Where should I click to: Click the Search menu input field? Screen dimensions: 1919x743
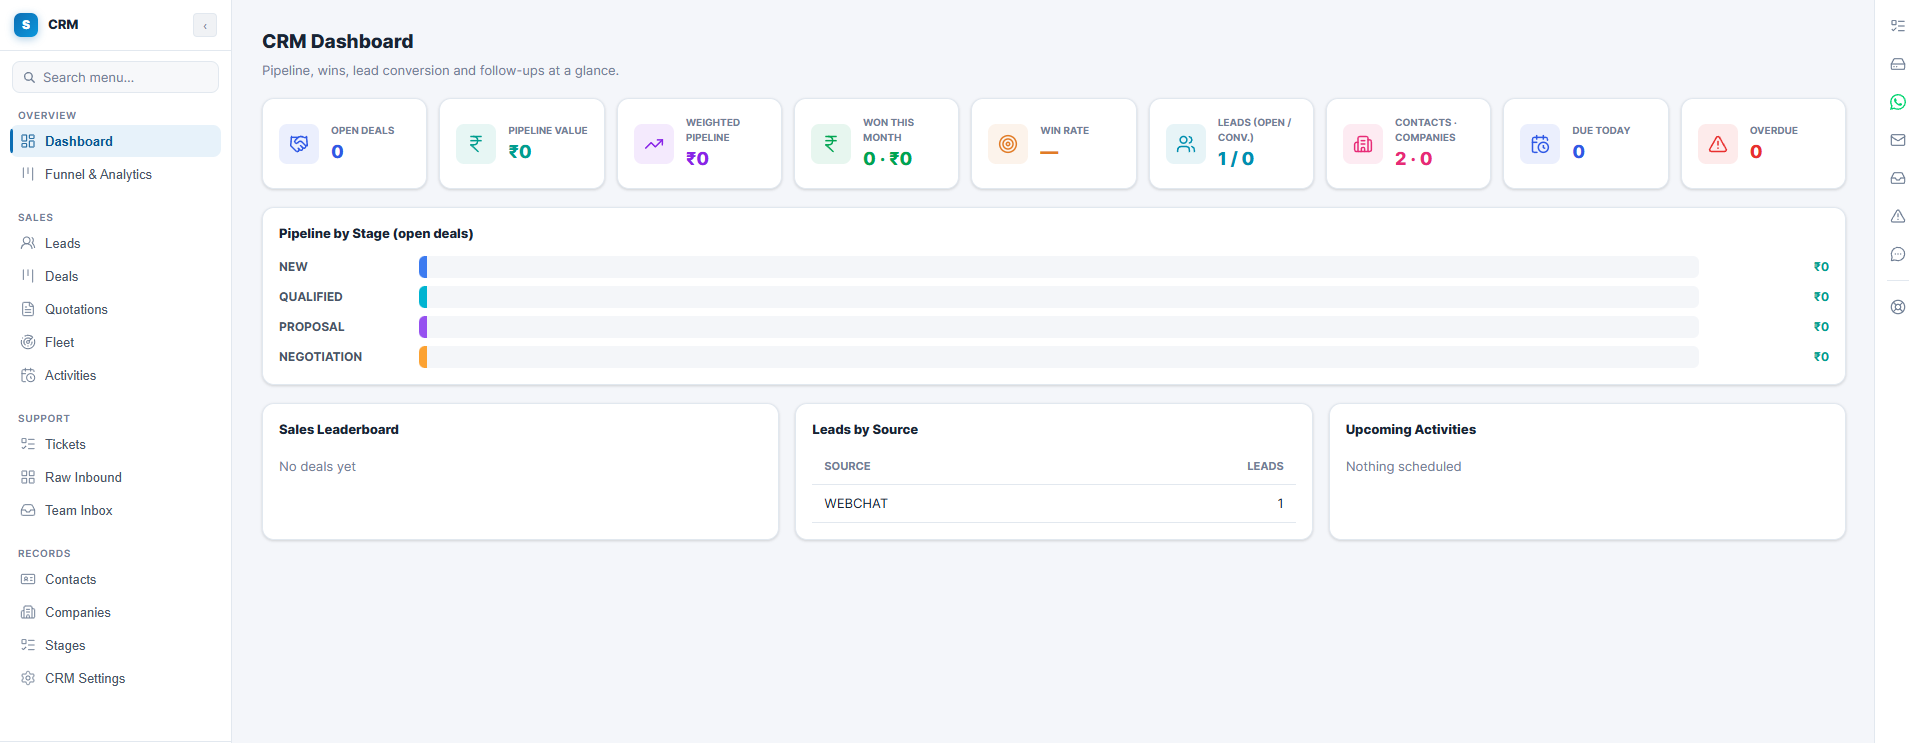click(x=115, y=77)
